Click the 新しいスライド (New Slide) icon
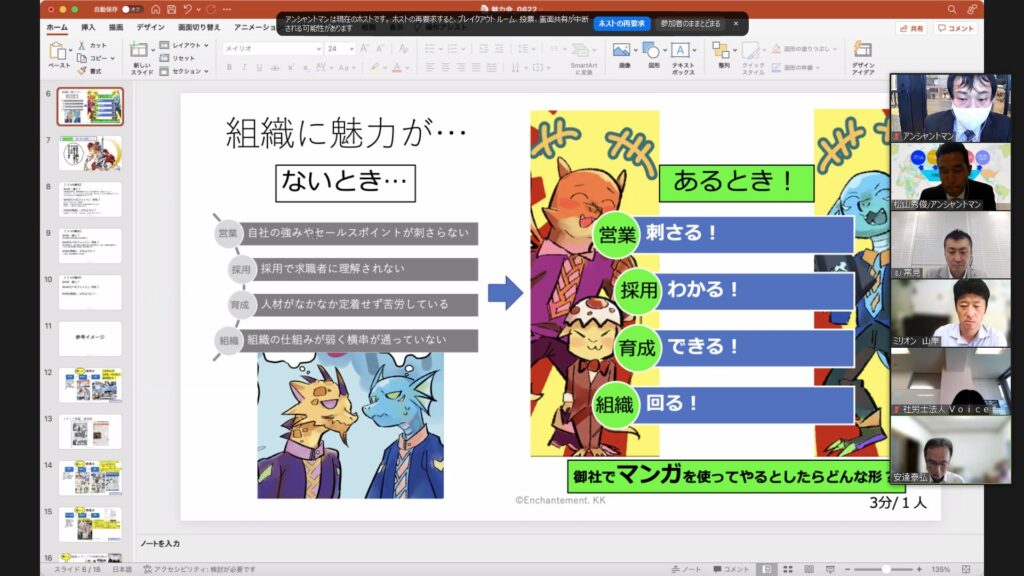The image size is (1024, 576). click(138, 50)
